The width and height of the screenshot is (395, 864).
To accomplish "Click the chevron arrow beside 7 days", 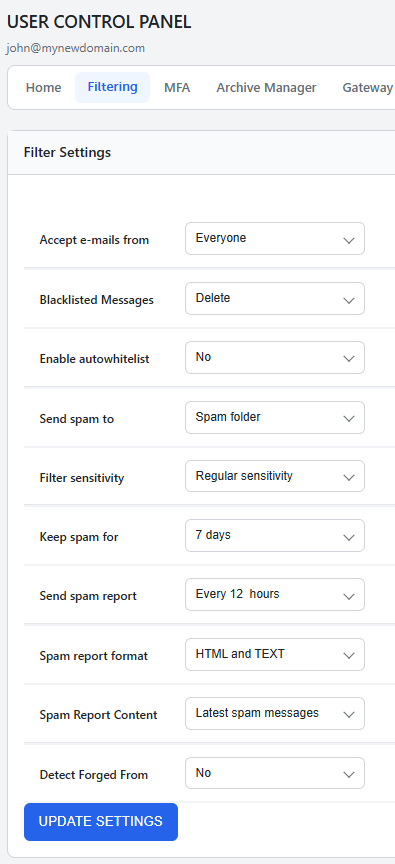I will tap(348, 537).
